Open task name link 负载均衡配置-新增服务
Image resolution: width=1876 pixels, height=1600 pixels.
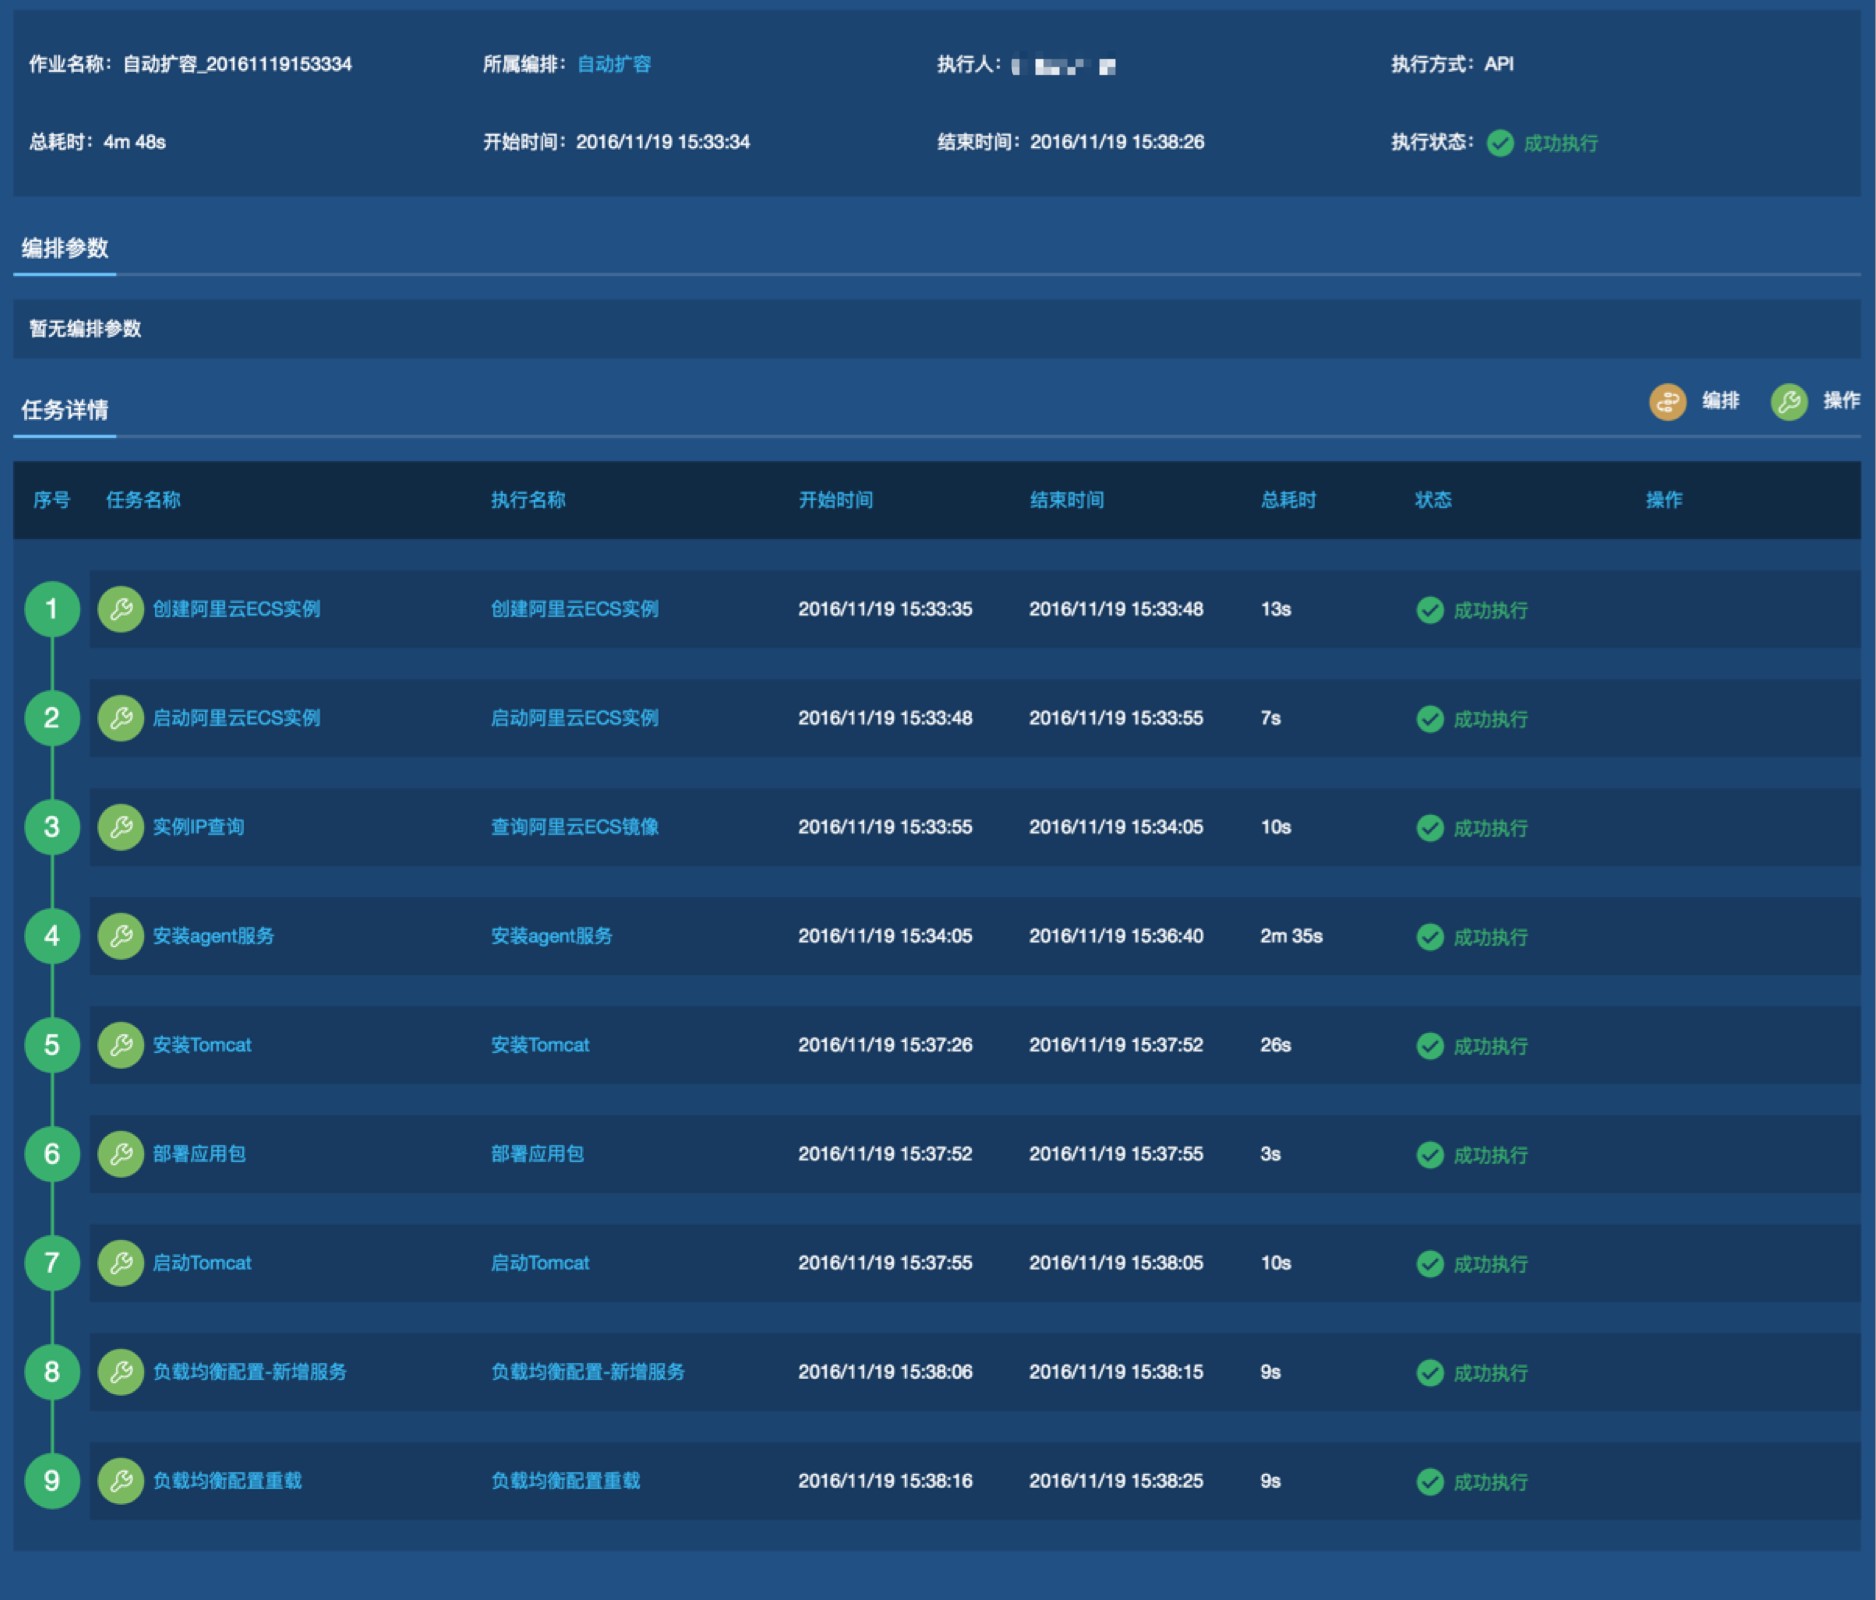(249, 1372)
